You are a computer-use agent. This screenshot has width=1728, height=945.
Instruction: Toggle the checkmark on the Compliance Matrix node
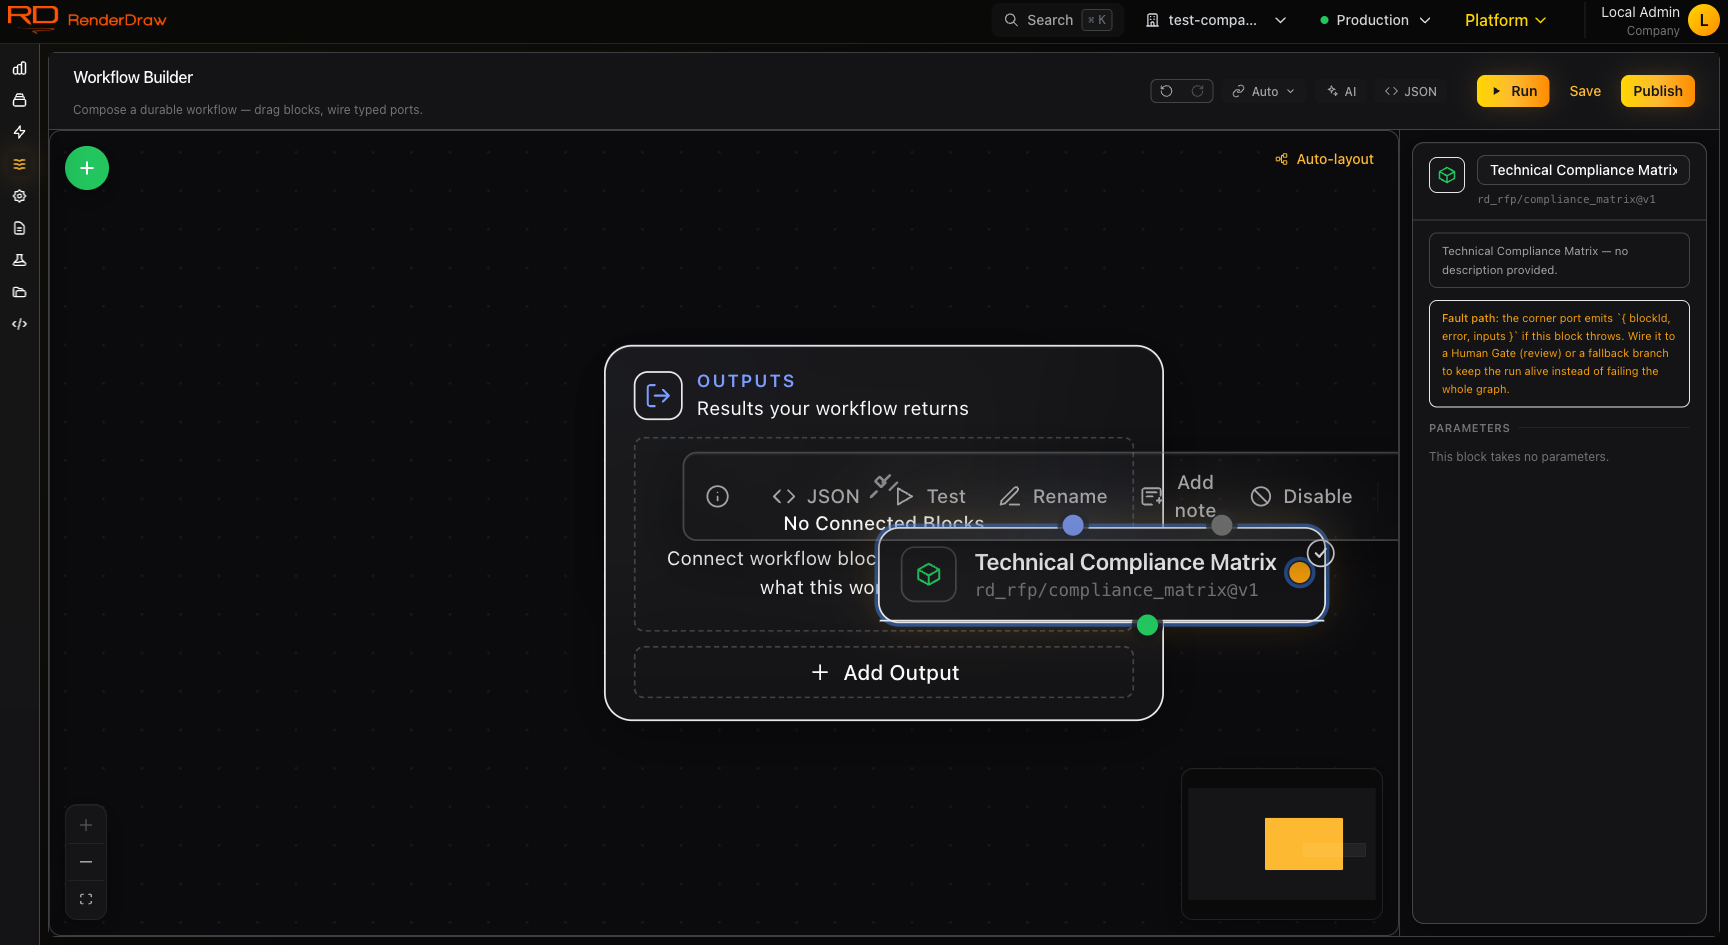point(1321,553)
